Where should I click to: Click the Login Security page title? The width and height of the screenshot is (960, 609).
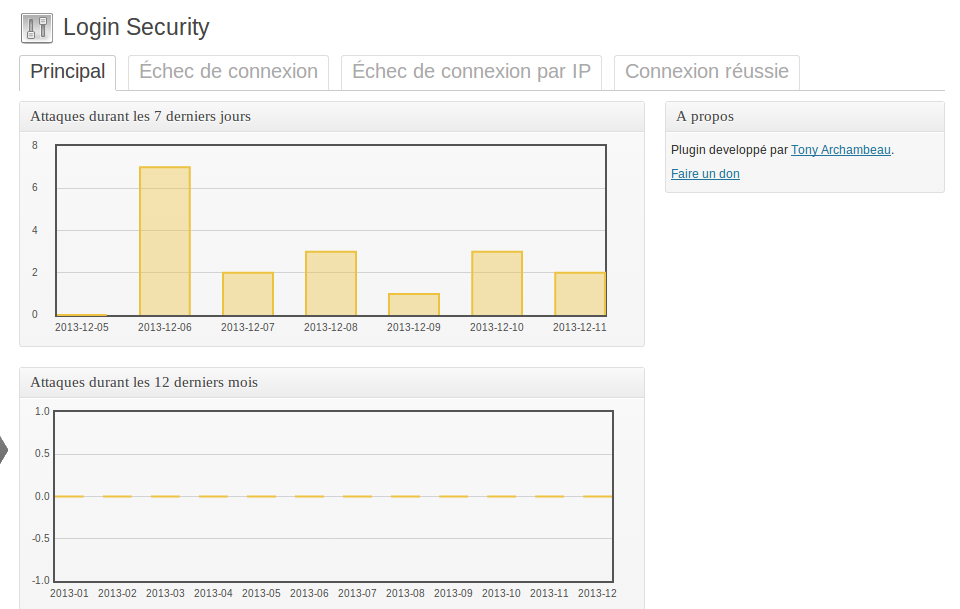point(136,28)
